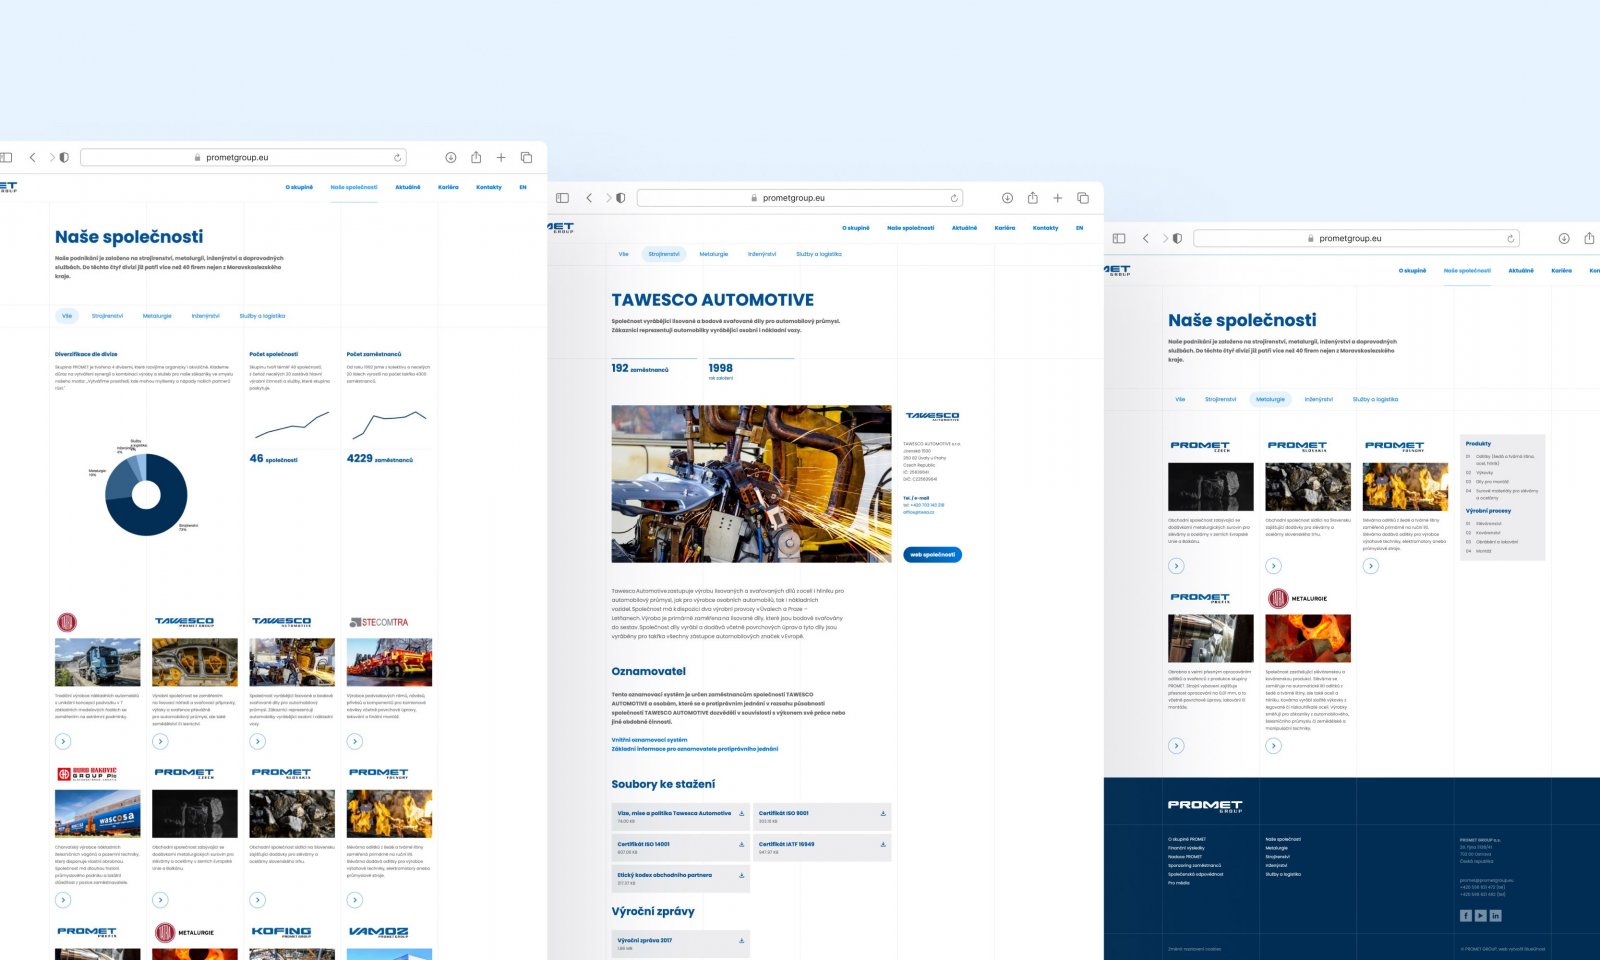Open O skupině menu in left window
Viewport: 1600px width, 960px height.
299,187
